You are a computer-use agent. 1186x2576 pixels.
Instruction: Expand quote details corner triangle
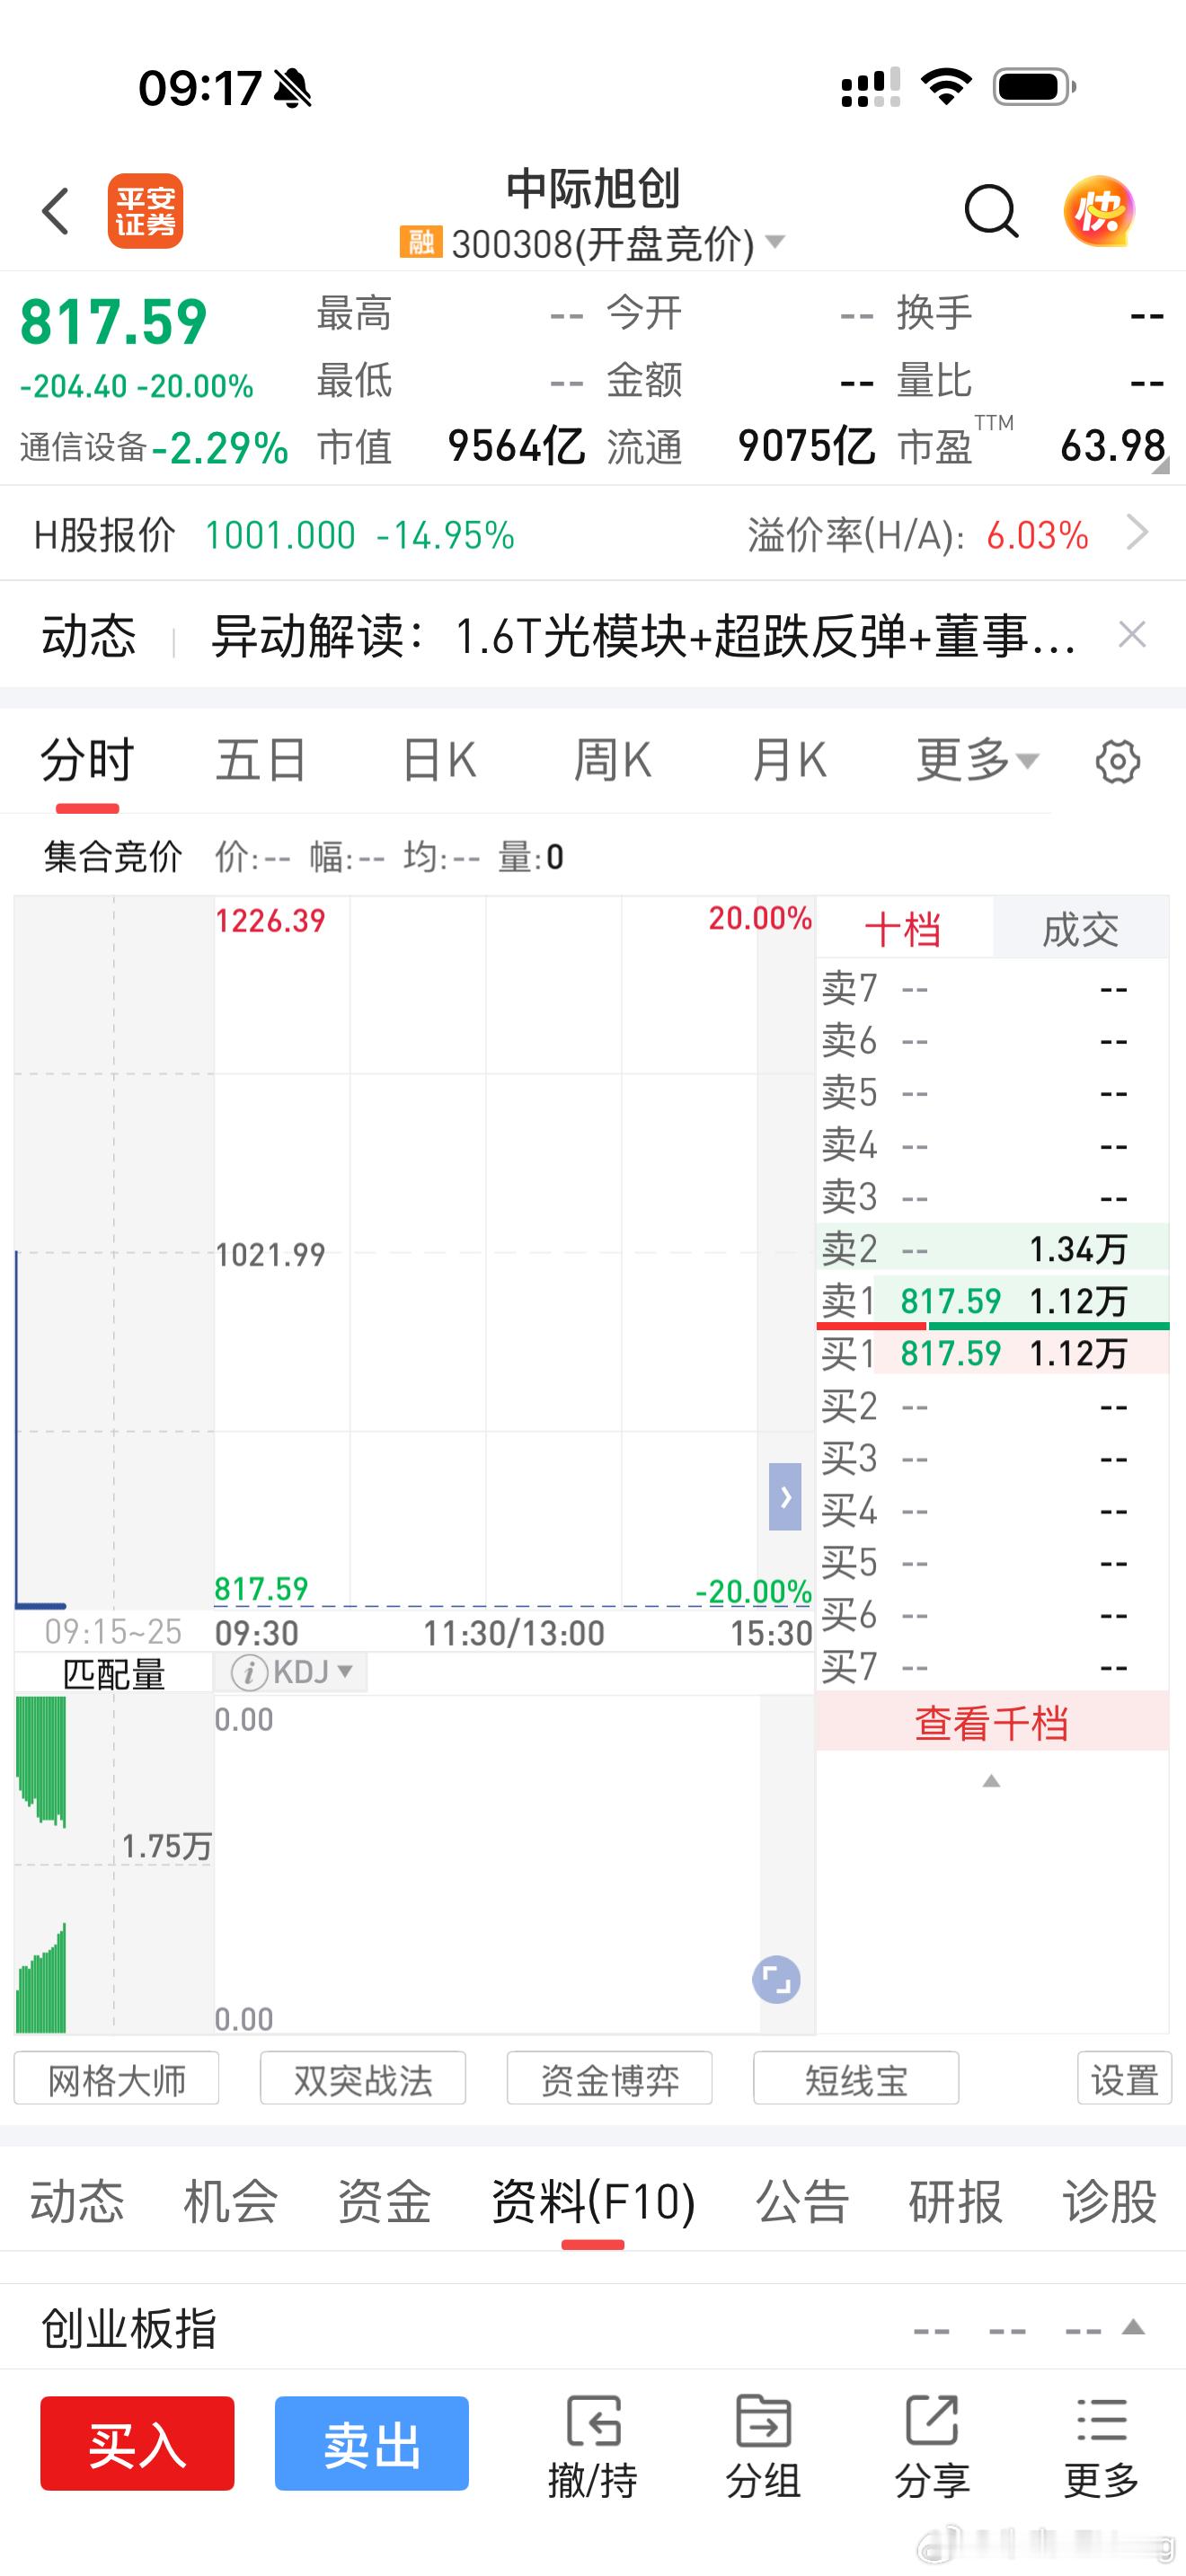1160,466
